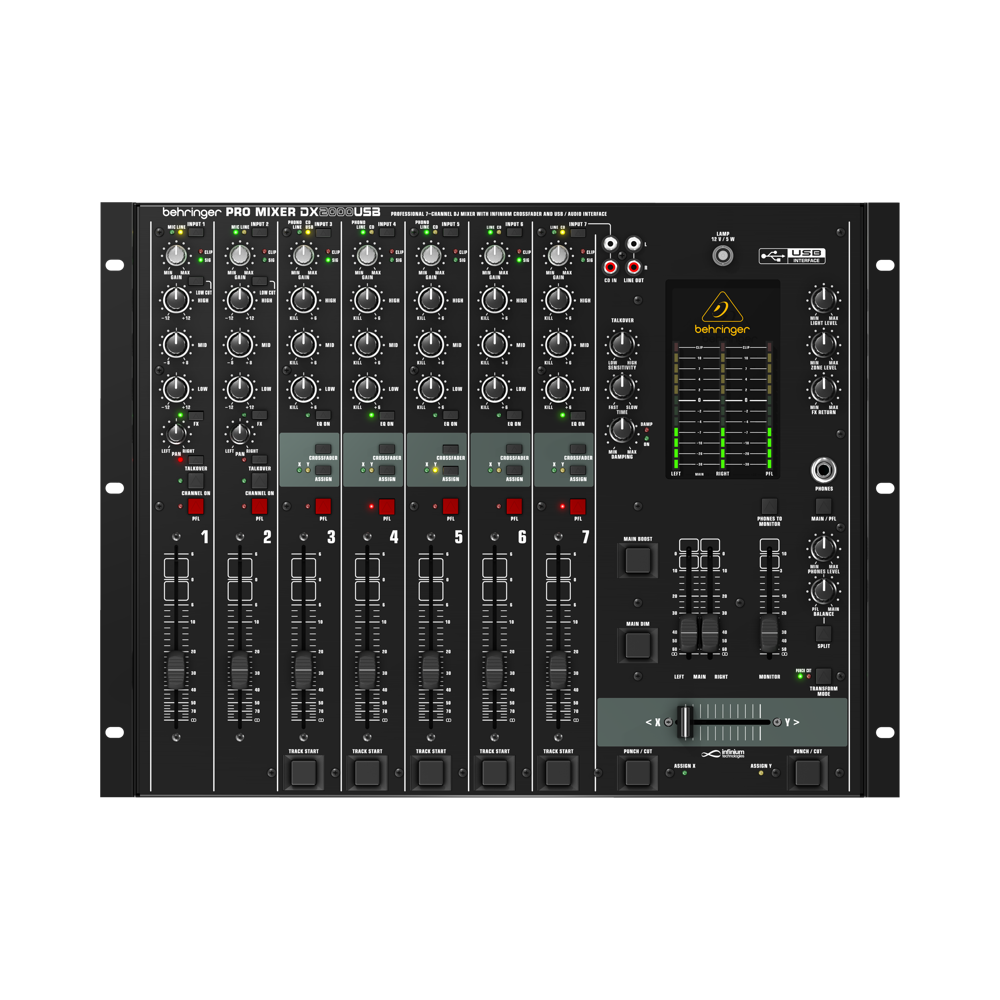
Task: Click the PHONES LEVEL knob
Action: 823,548
